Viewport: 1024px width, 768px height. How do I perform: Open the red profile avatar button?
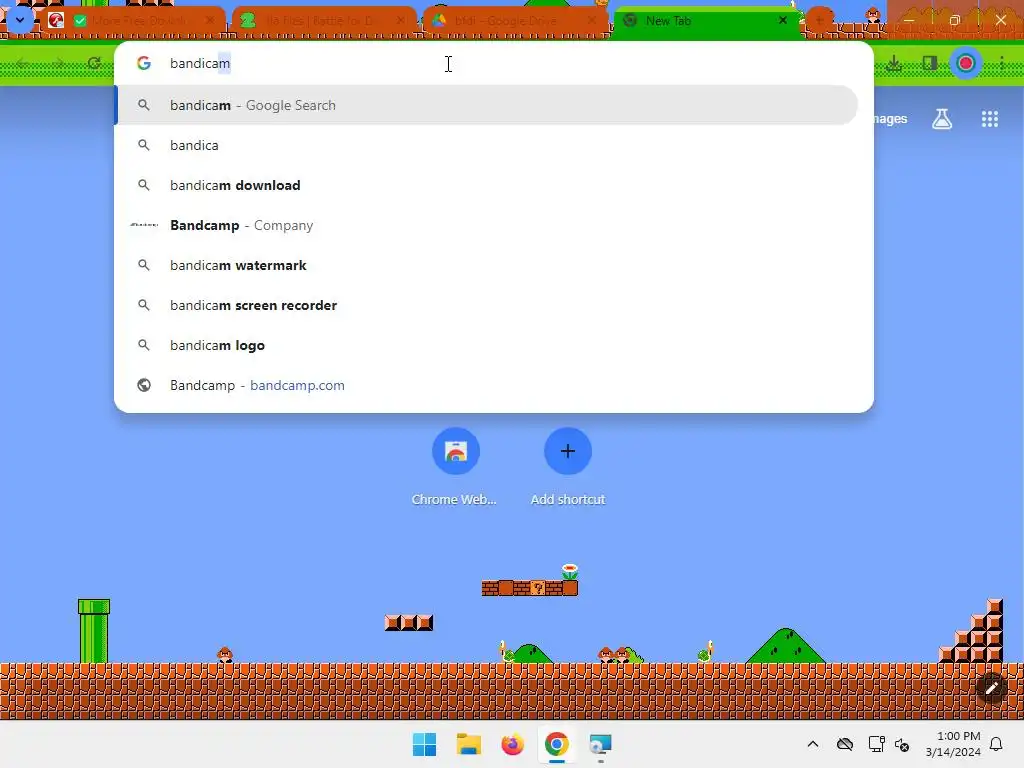coord(966,63)
